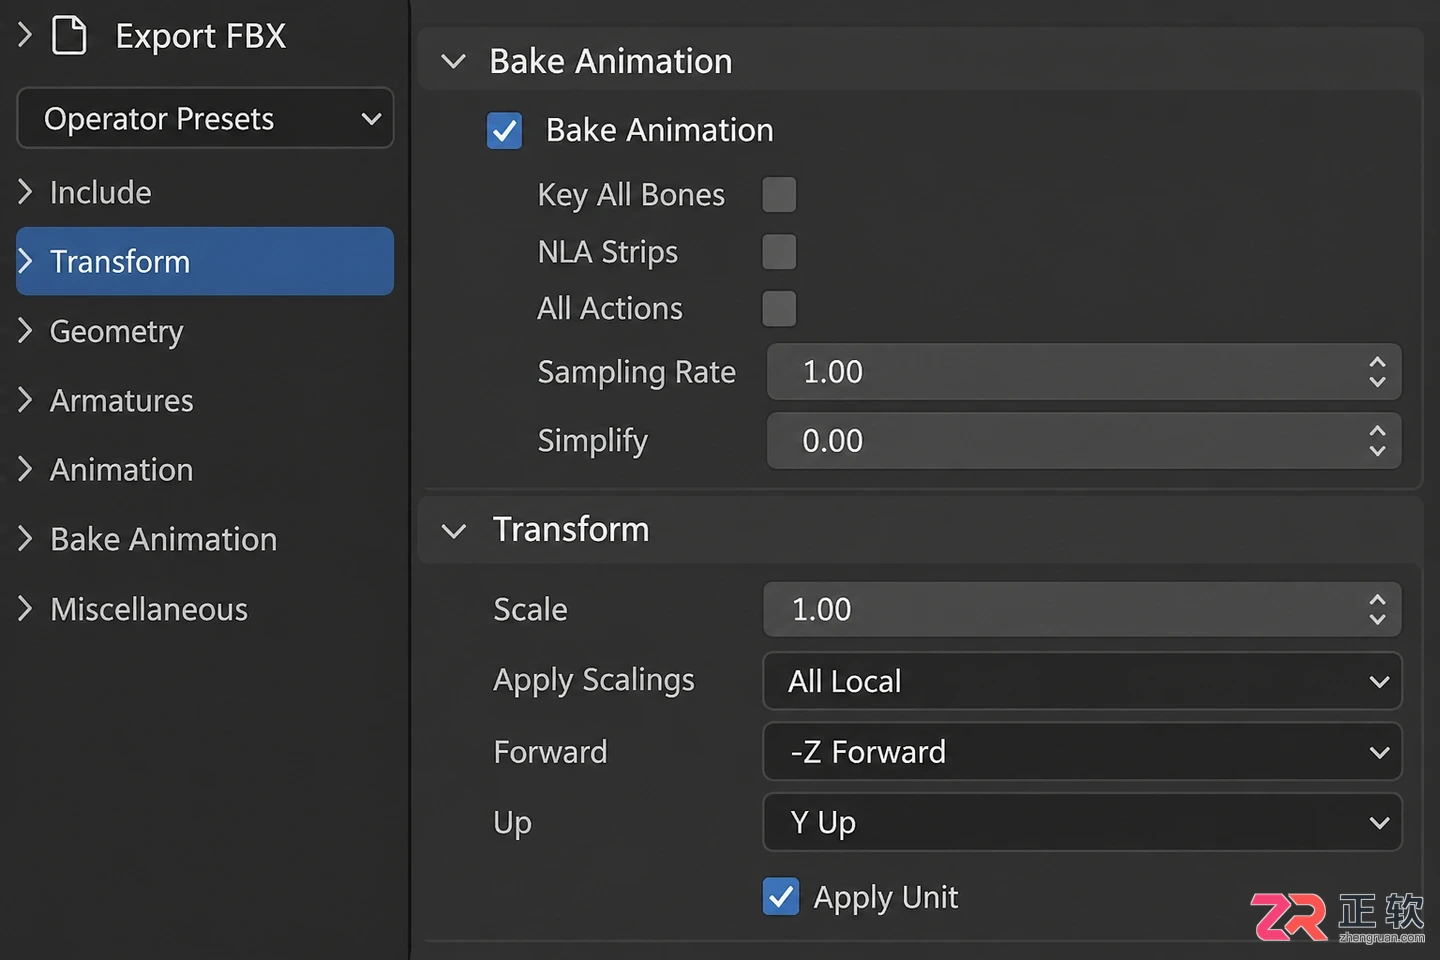Enable the Key All Bones checkbox
The width and height of the screenshot is (1440, 960).
[779, 194]
